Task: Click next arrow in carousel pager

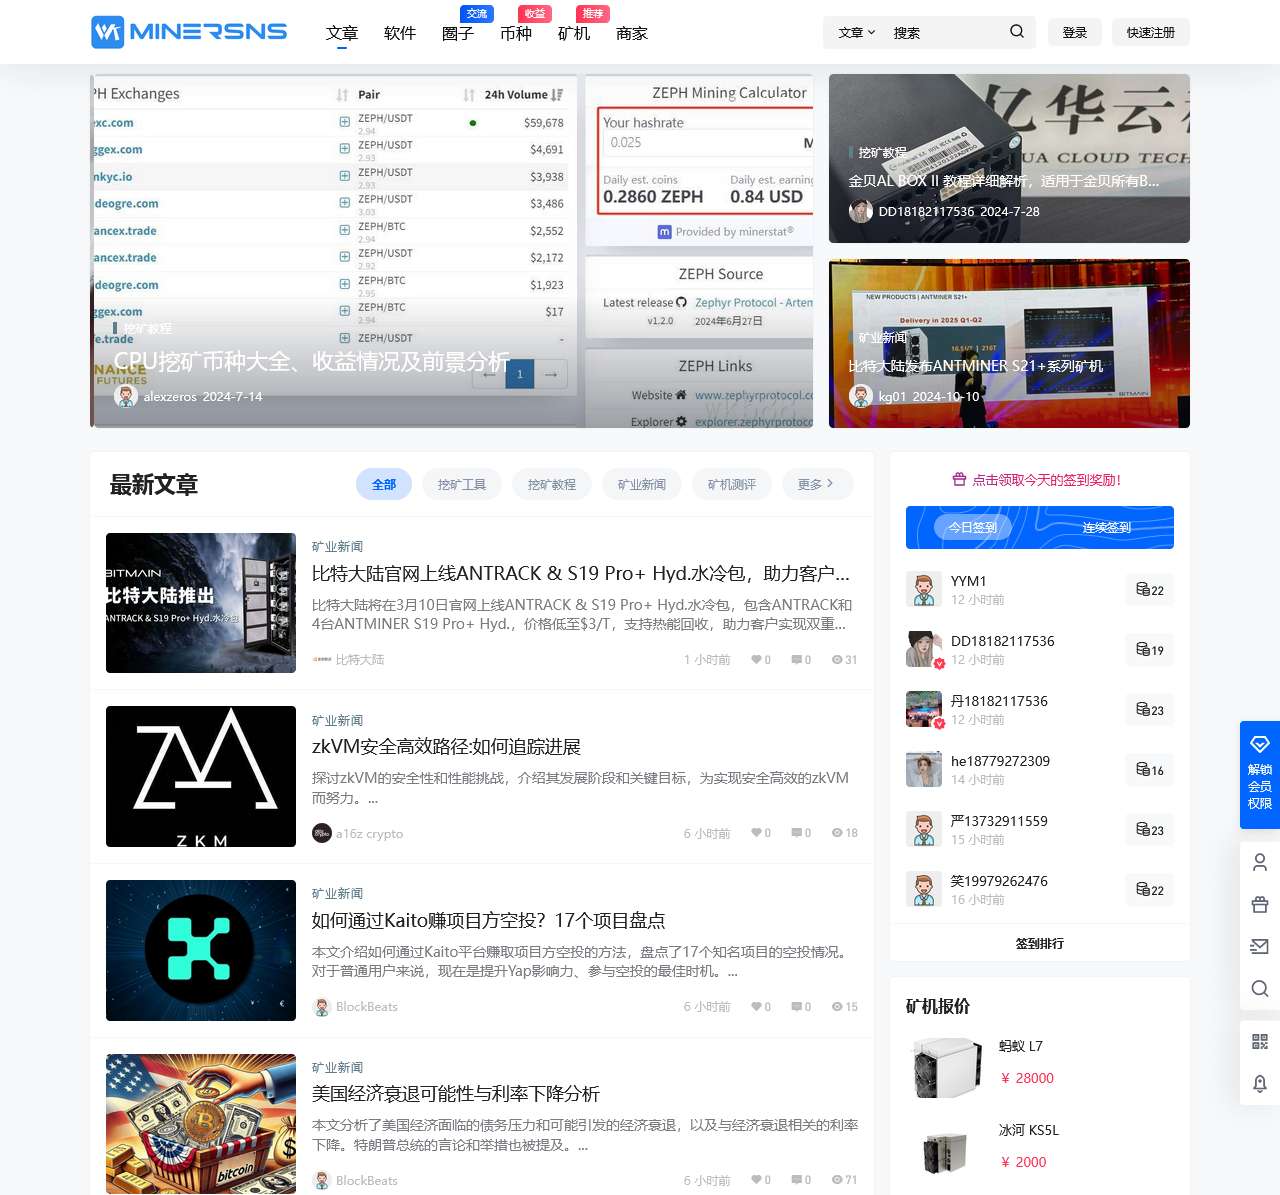Action: pos(551,374)
